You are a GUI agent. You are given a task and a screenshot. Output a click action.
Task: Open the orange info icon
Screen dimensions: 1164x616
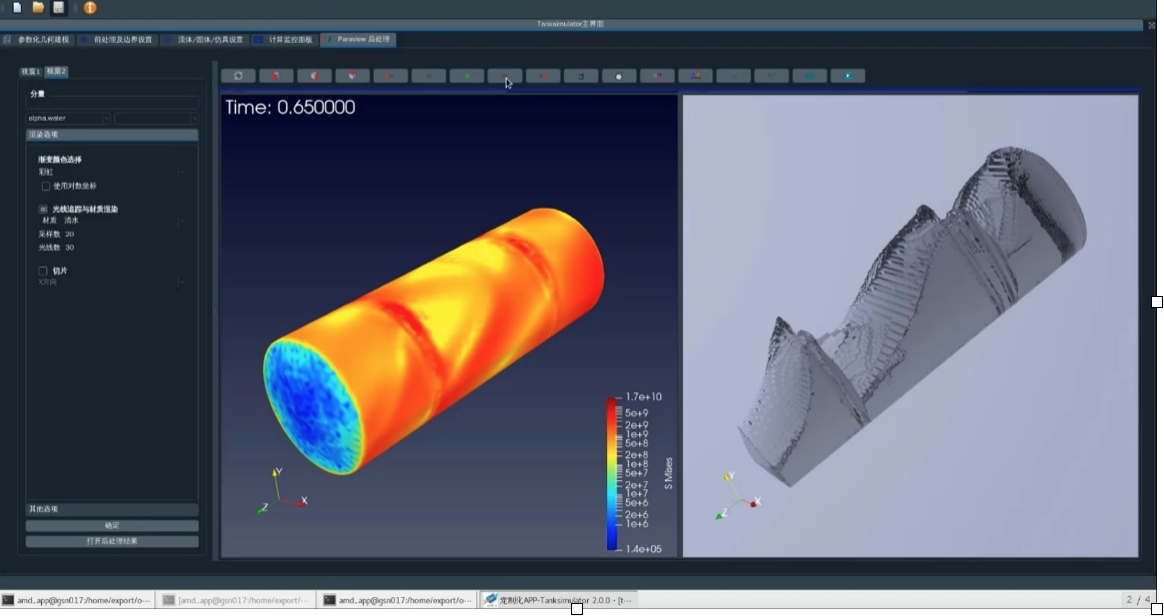coord(90,8)
